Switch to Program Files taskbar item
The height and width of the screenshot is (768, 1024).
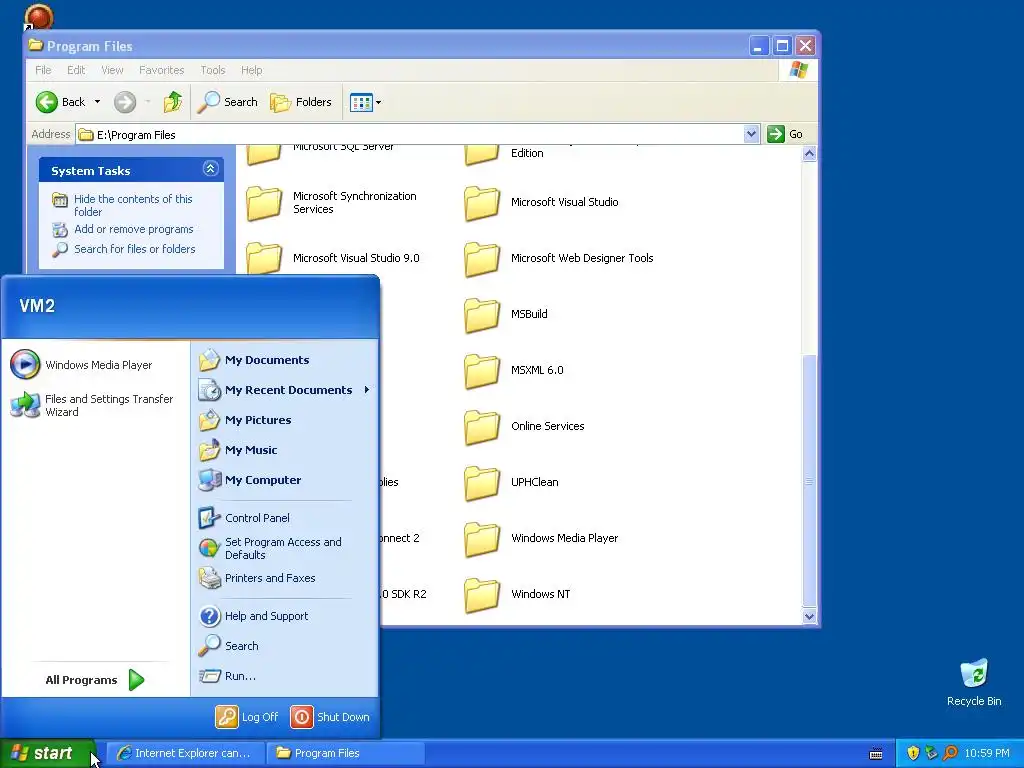[346, 754]
